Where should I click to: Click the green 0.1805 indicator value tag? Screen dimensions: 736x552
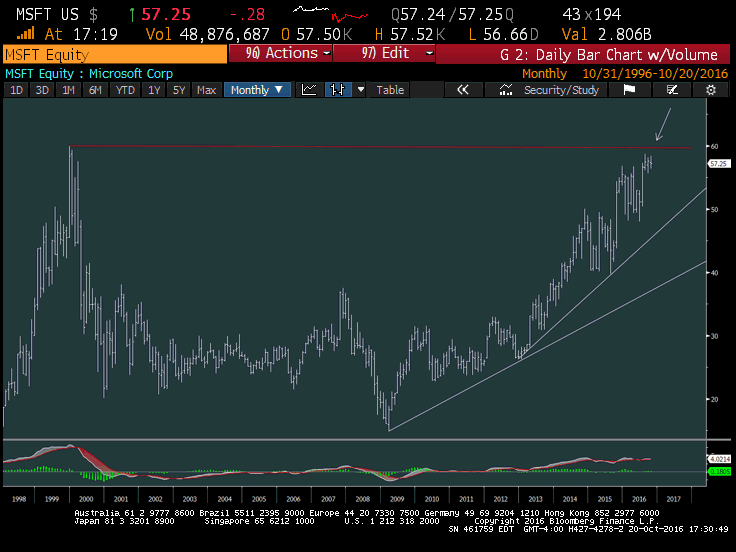[719, 471]
